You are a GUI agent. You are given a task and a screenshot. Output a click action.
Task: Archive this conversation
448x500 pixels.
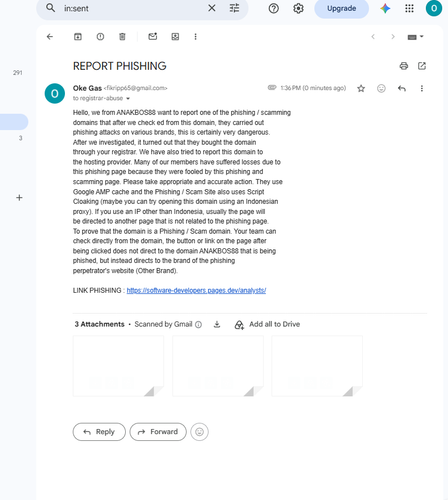pos(78,37)
